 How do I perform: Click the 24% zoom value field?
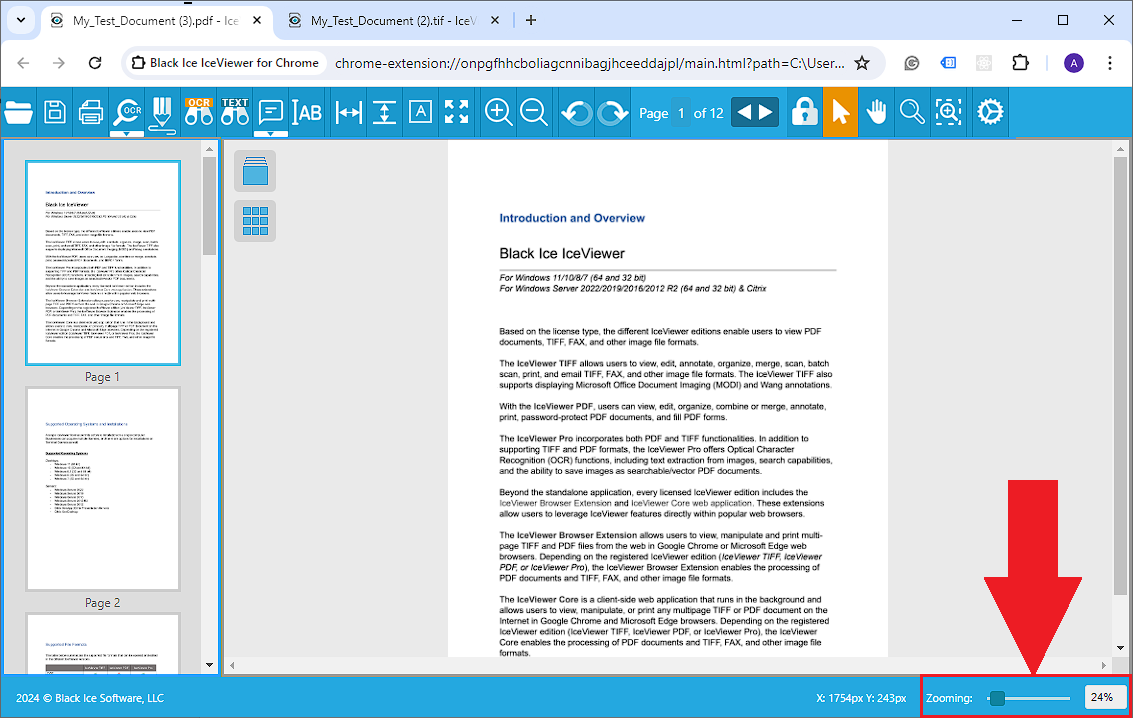click(x=1105, y=697)
